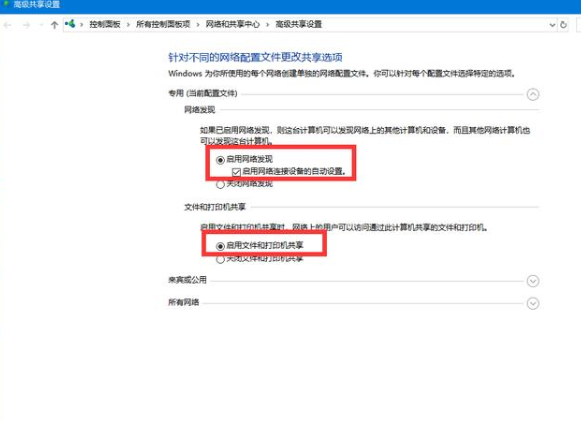This screenshot has width=581, height=421.
Task: Click the 专用 (当前配置文件) label
Action: 203,93
